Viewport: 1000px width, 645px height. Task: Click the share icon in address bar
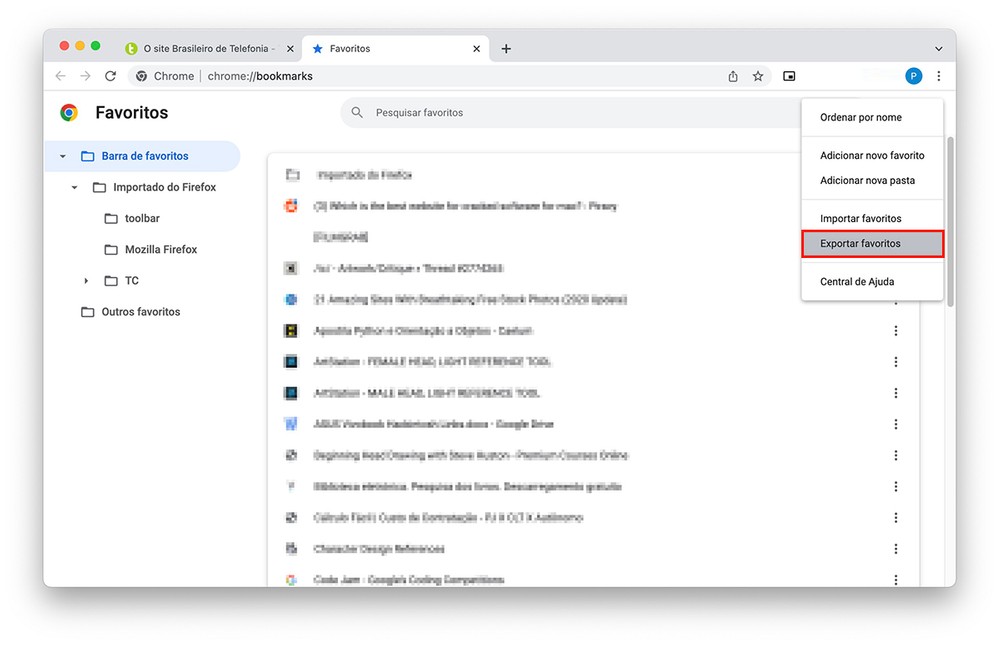tap(733, 76)
